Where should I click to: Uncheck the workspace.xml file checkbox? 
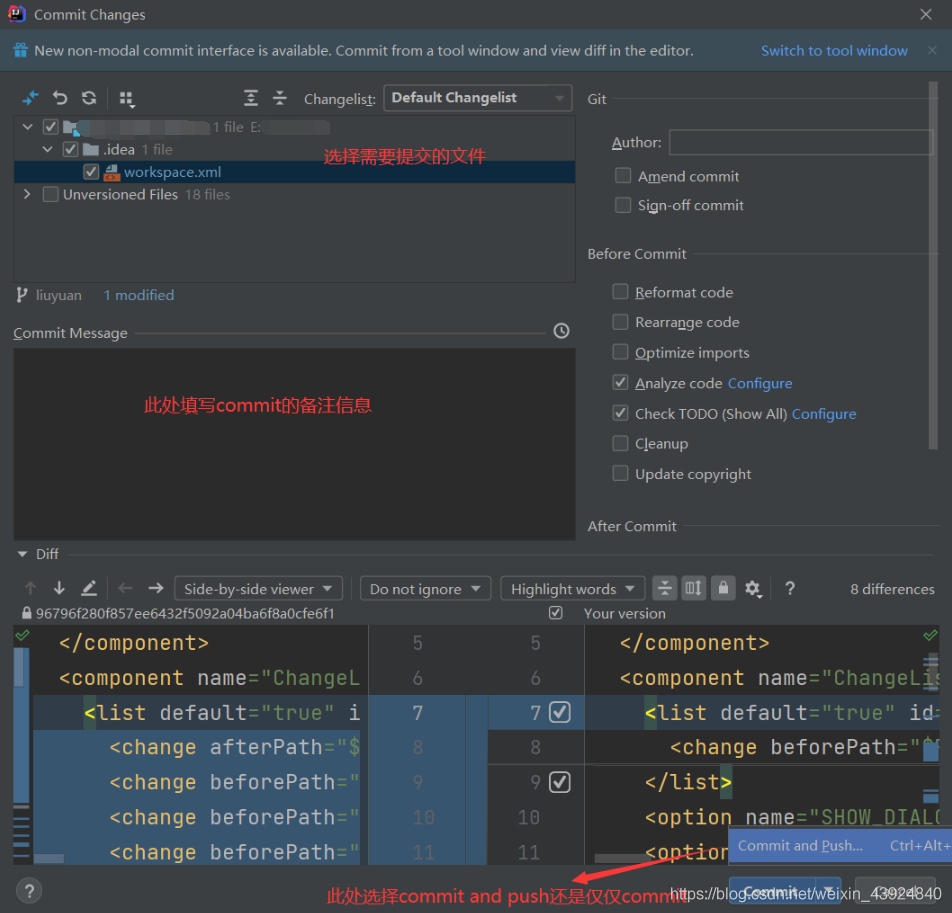click(91, 172)
